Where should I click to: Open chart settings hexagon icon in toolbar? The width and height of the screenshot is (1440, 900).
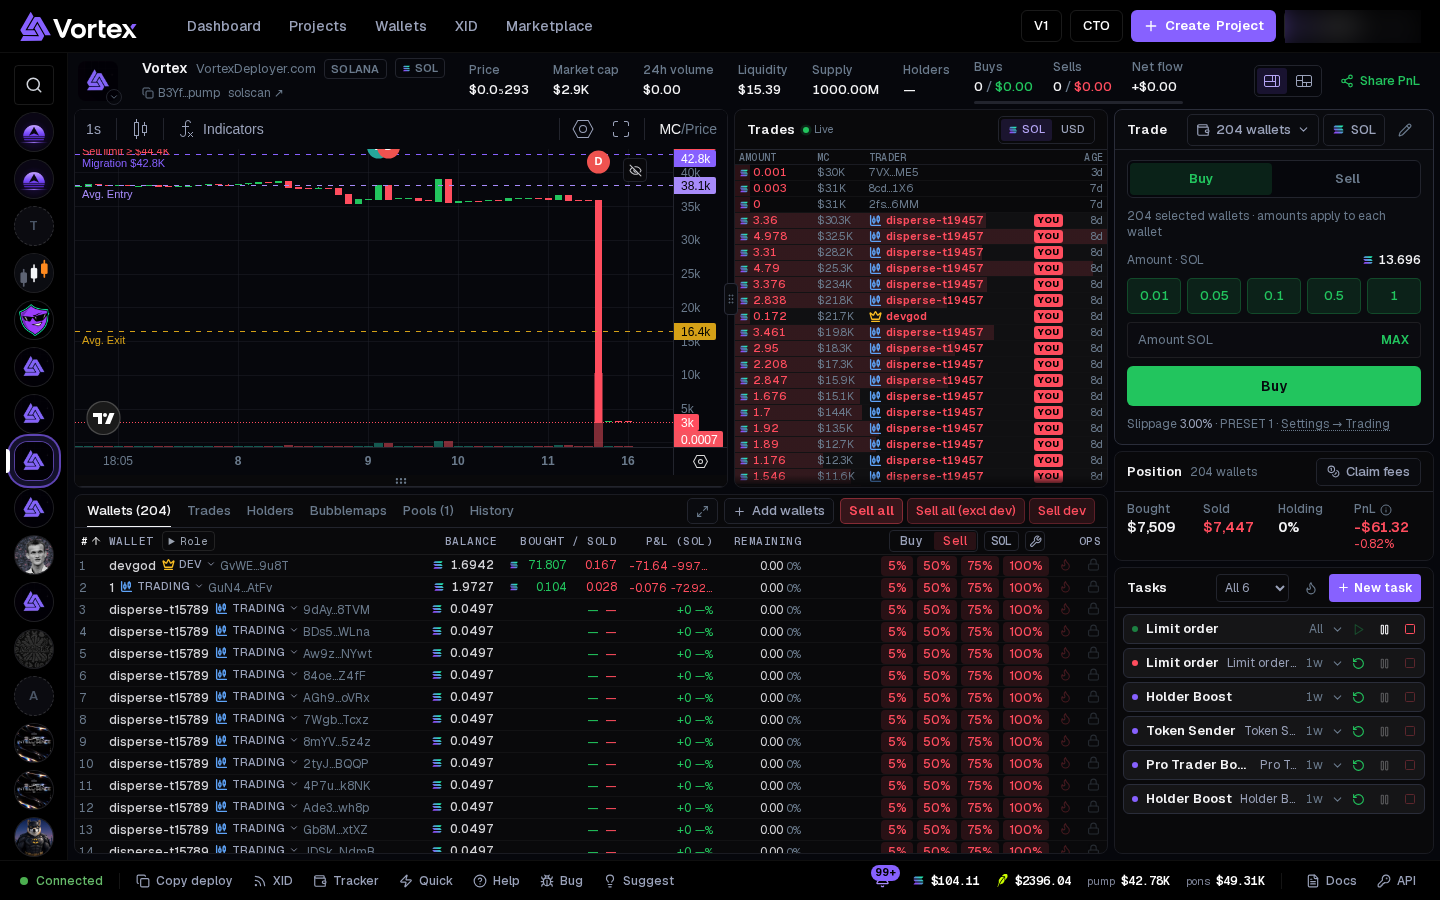[583, 129]
